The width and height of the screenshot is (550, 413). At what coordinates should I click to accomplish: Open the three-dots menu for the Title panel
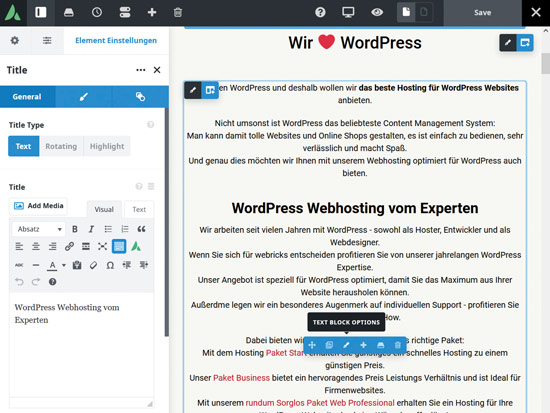tap(141, 70)
